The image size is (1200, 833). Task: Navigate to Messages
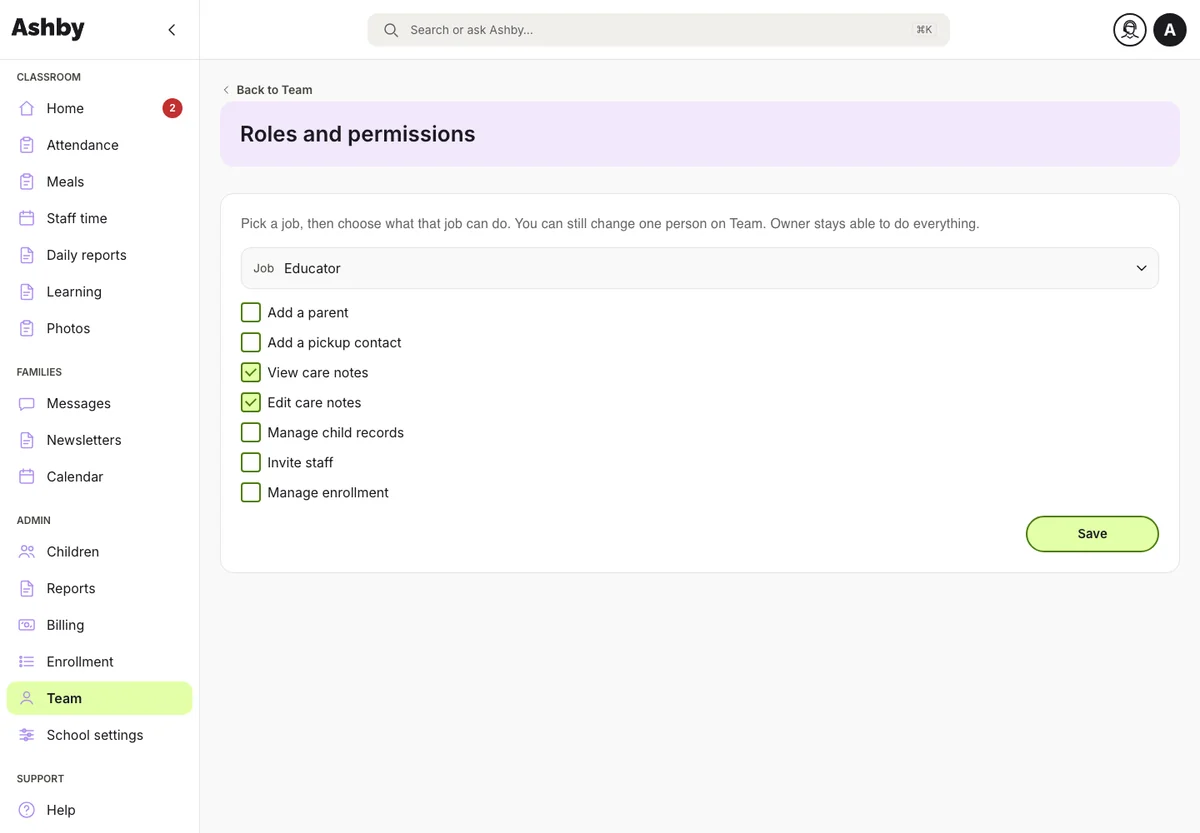[99, 404]
